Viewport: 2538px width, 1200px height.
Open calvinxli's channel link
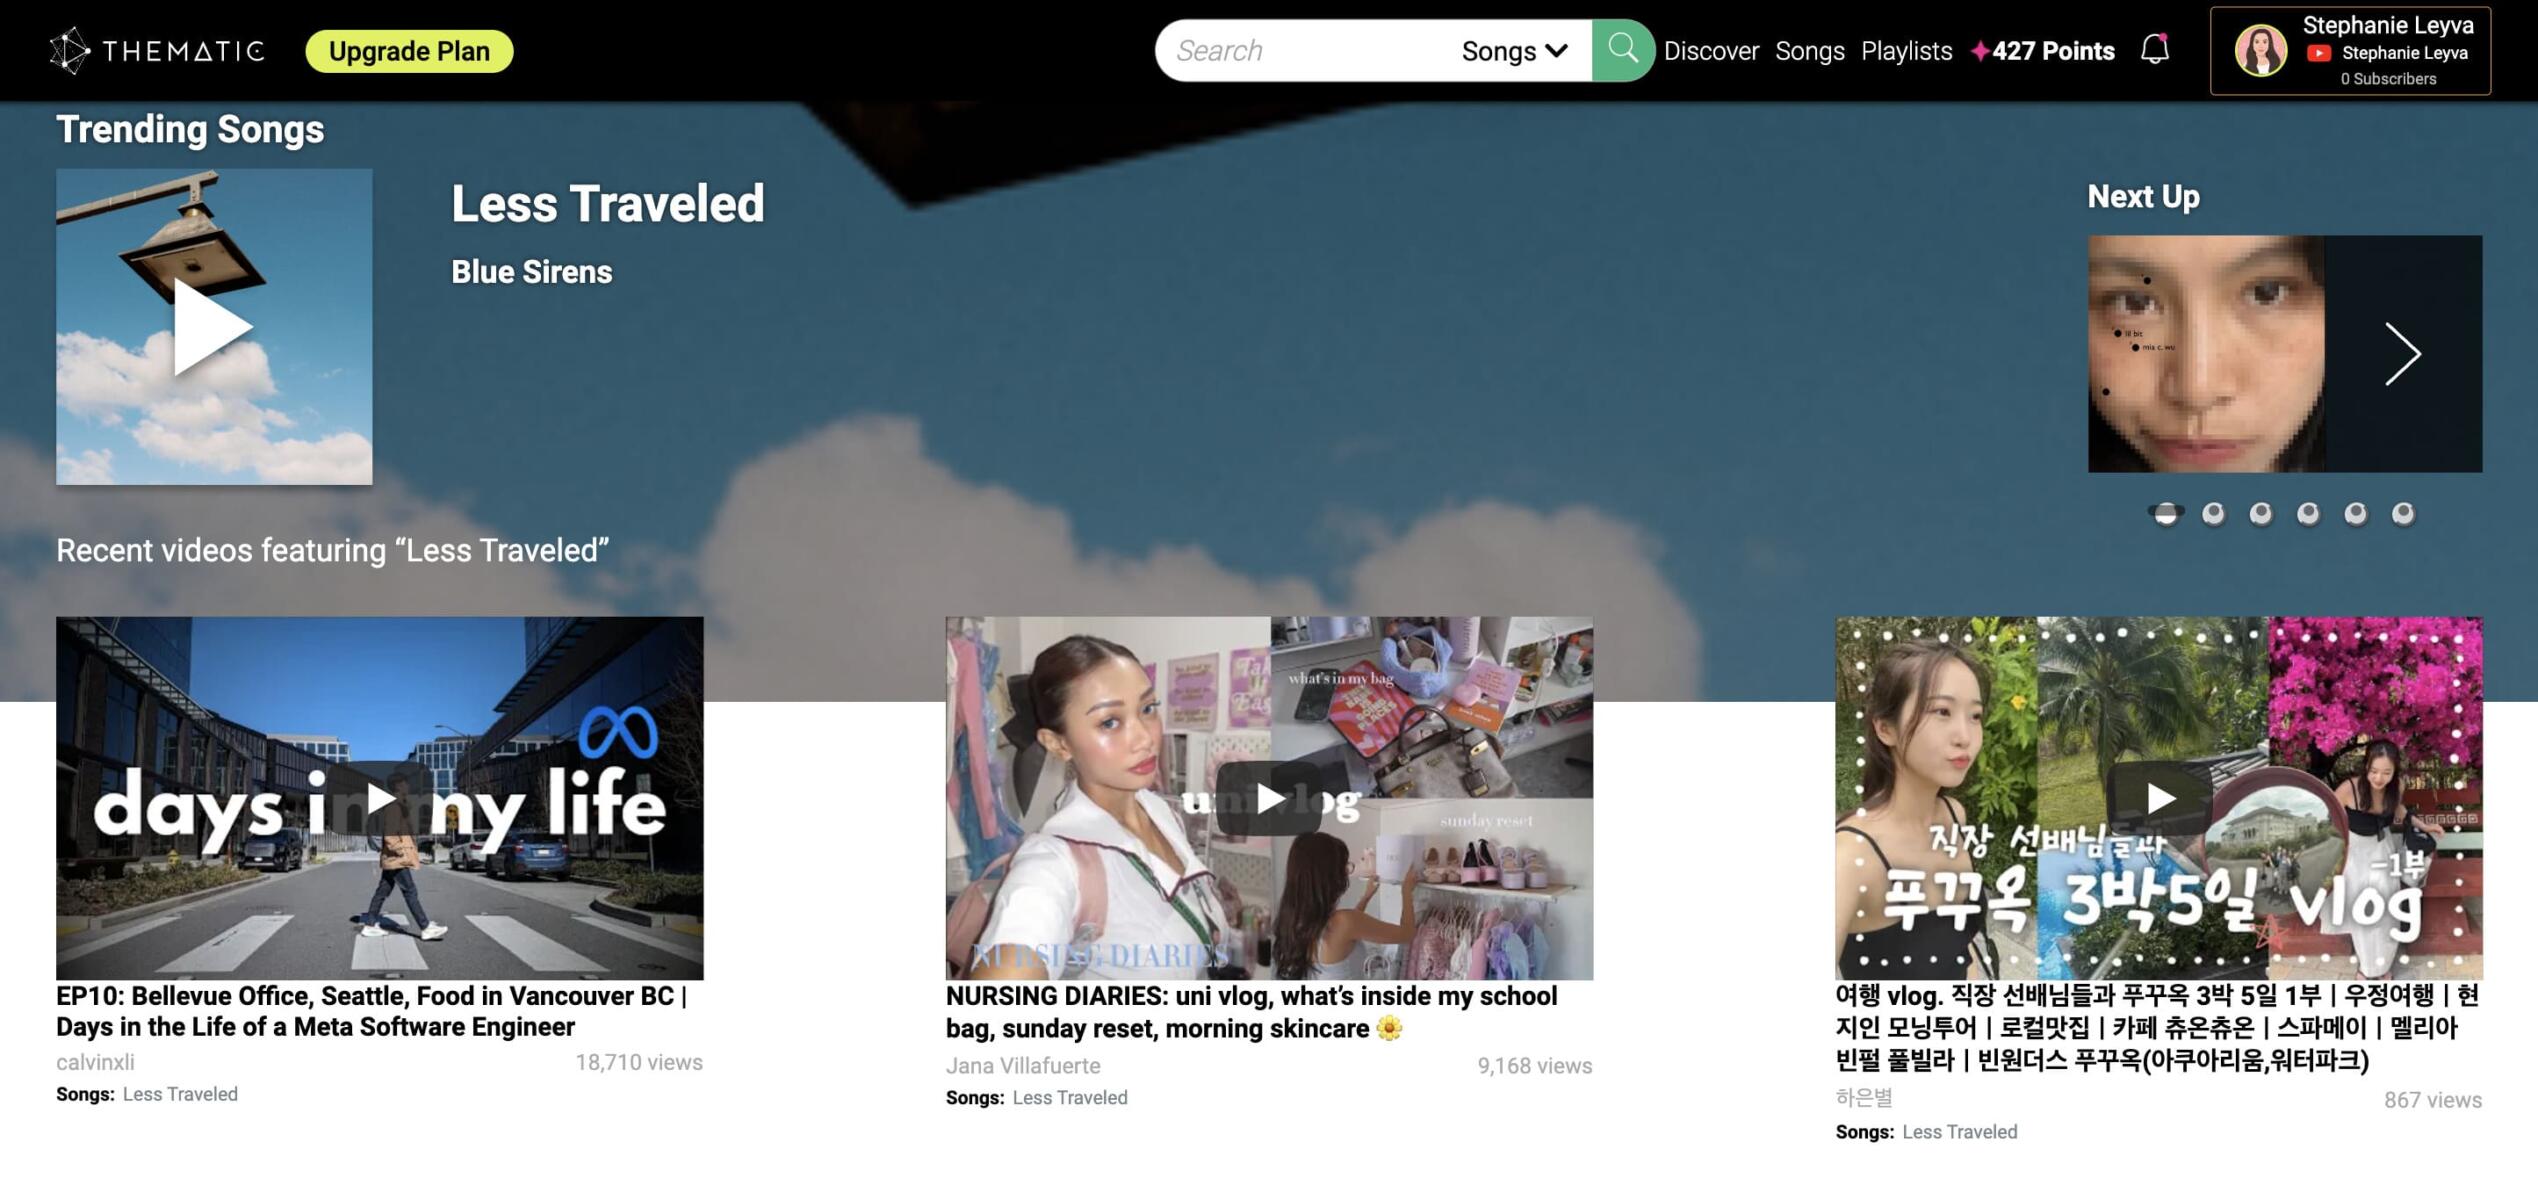[95, 1061]
